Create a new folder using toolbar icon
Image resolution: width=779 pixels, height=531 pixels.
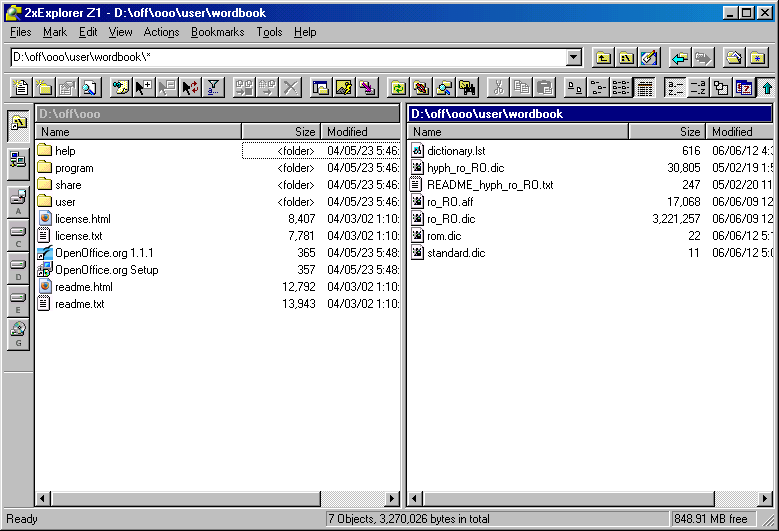pos(44,88)
